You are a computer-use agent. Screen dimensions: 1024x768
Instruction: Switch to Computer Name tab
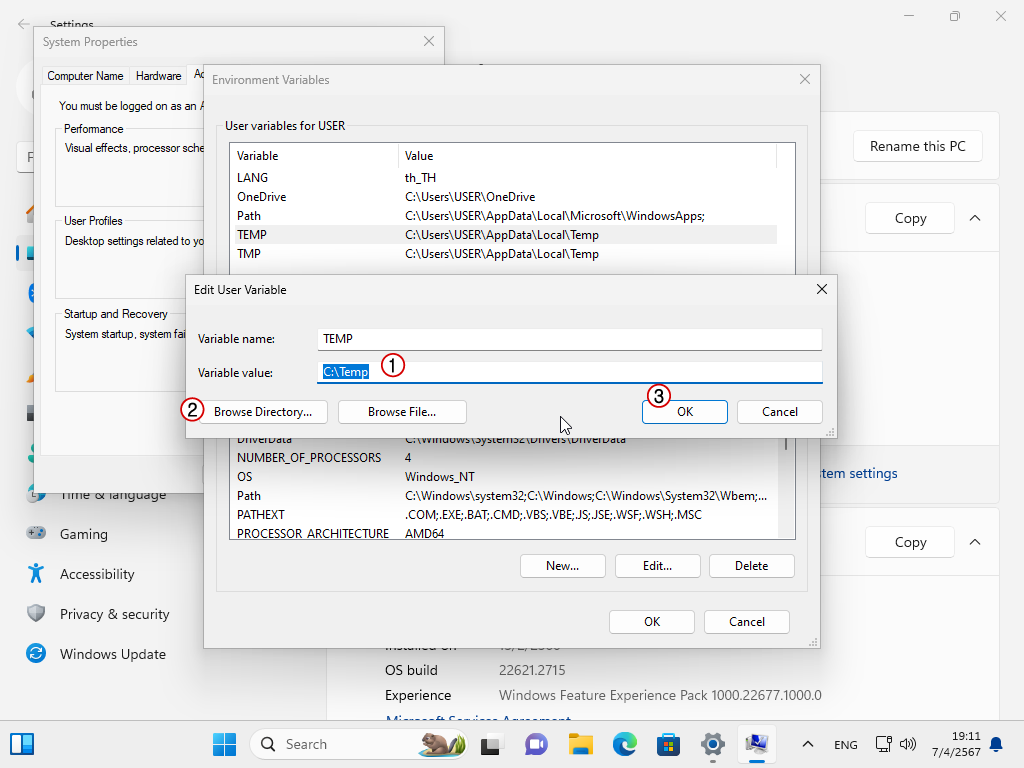(x=86, y=76)
